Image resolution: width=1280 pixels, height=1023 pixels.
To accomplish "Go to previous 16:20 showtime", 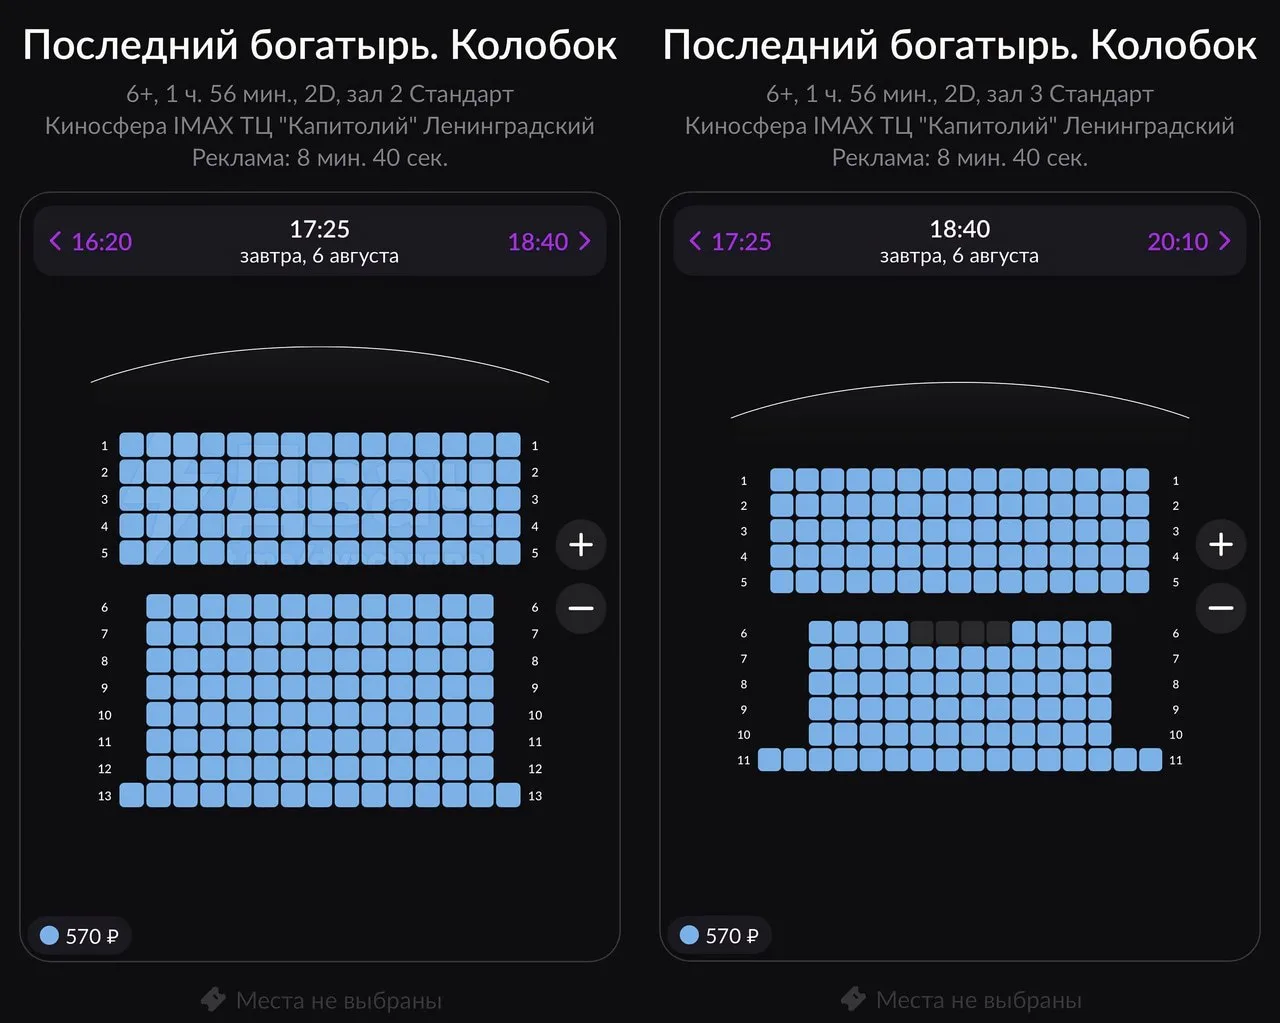I will coord(91,241).
